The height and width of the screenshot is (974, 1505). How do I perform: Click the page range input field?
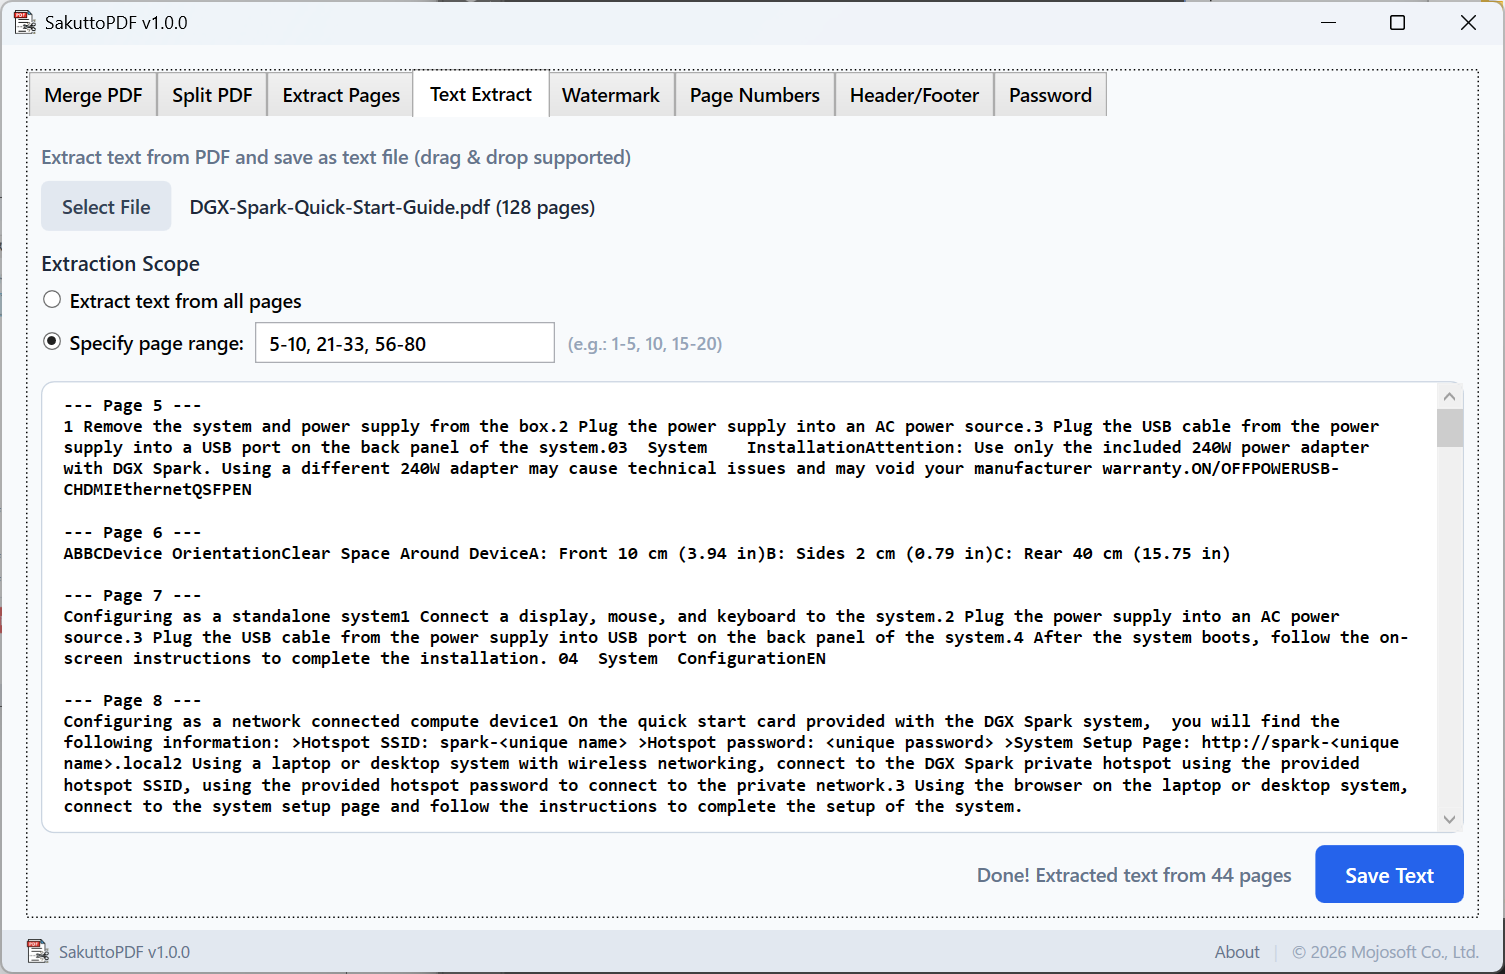[404, 343]
